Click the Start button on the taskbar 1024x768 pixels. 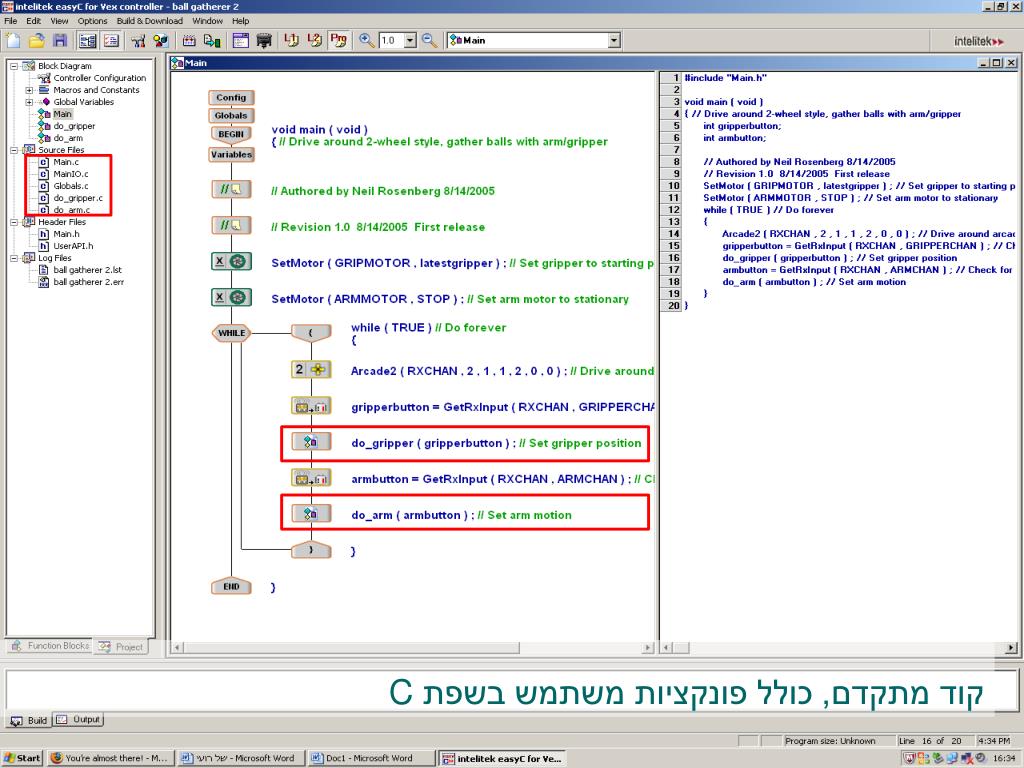[22, 758]
